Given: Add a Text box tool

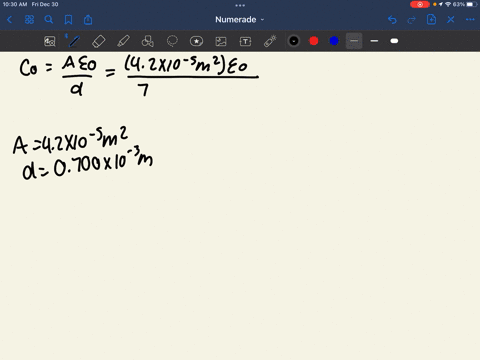Looking at the screenshot, I should click(x=245, y=41).
